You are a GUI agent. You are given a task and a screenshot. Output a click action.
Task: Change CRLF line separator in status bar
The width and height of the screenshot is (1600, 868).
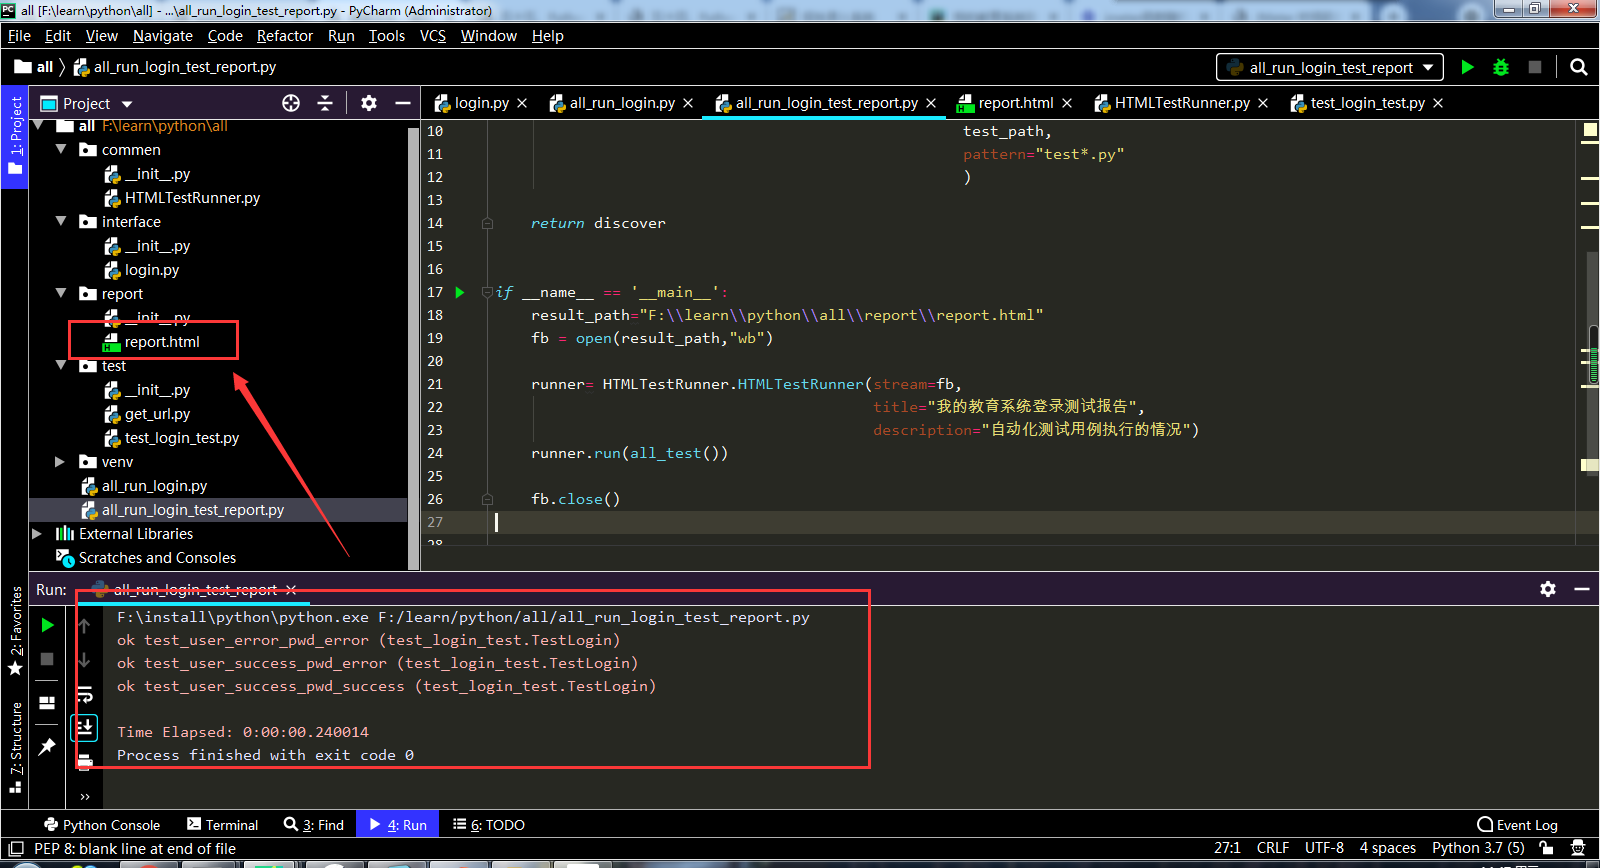pyautogui.click(x=1273, y=848)
